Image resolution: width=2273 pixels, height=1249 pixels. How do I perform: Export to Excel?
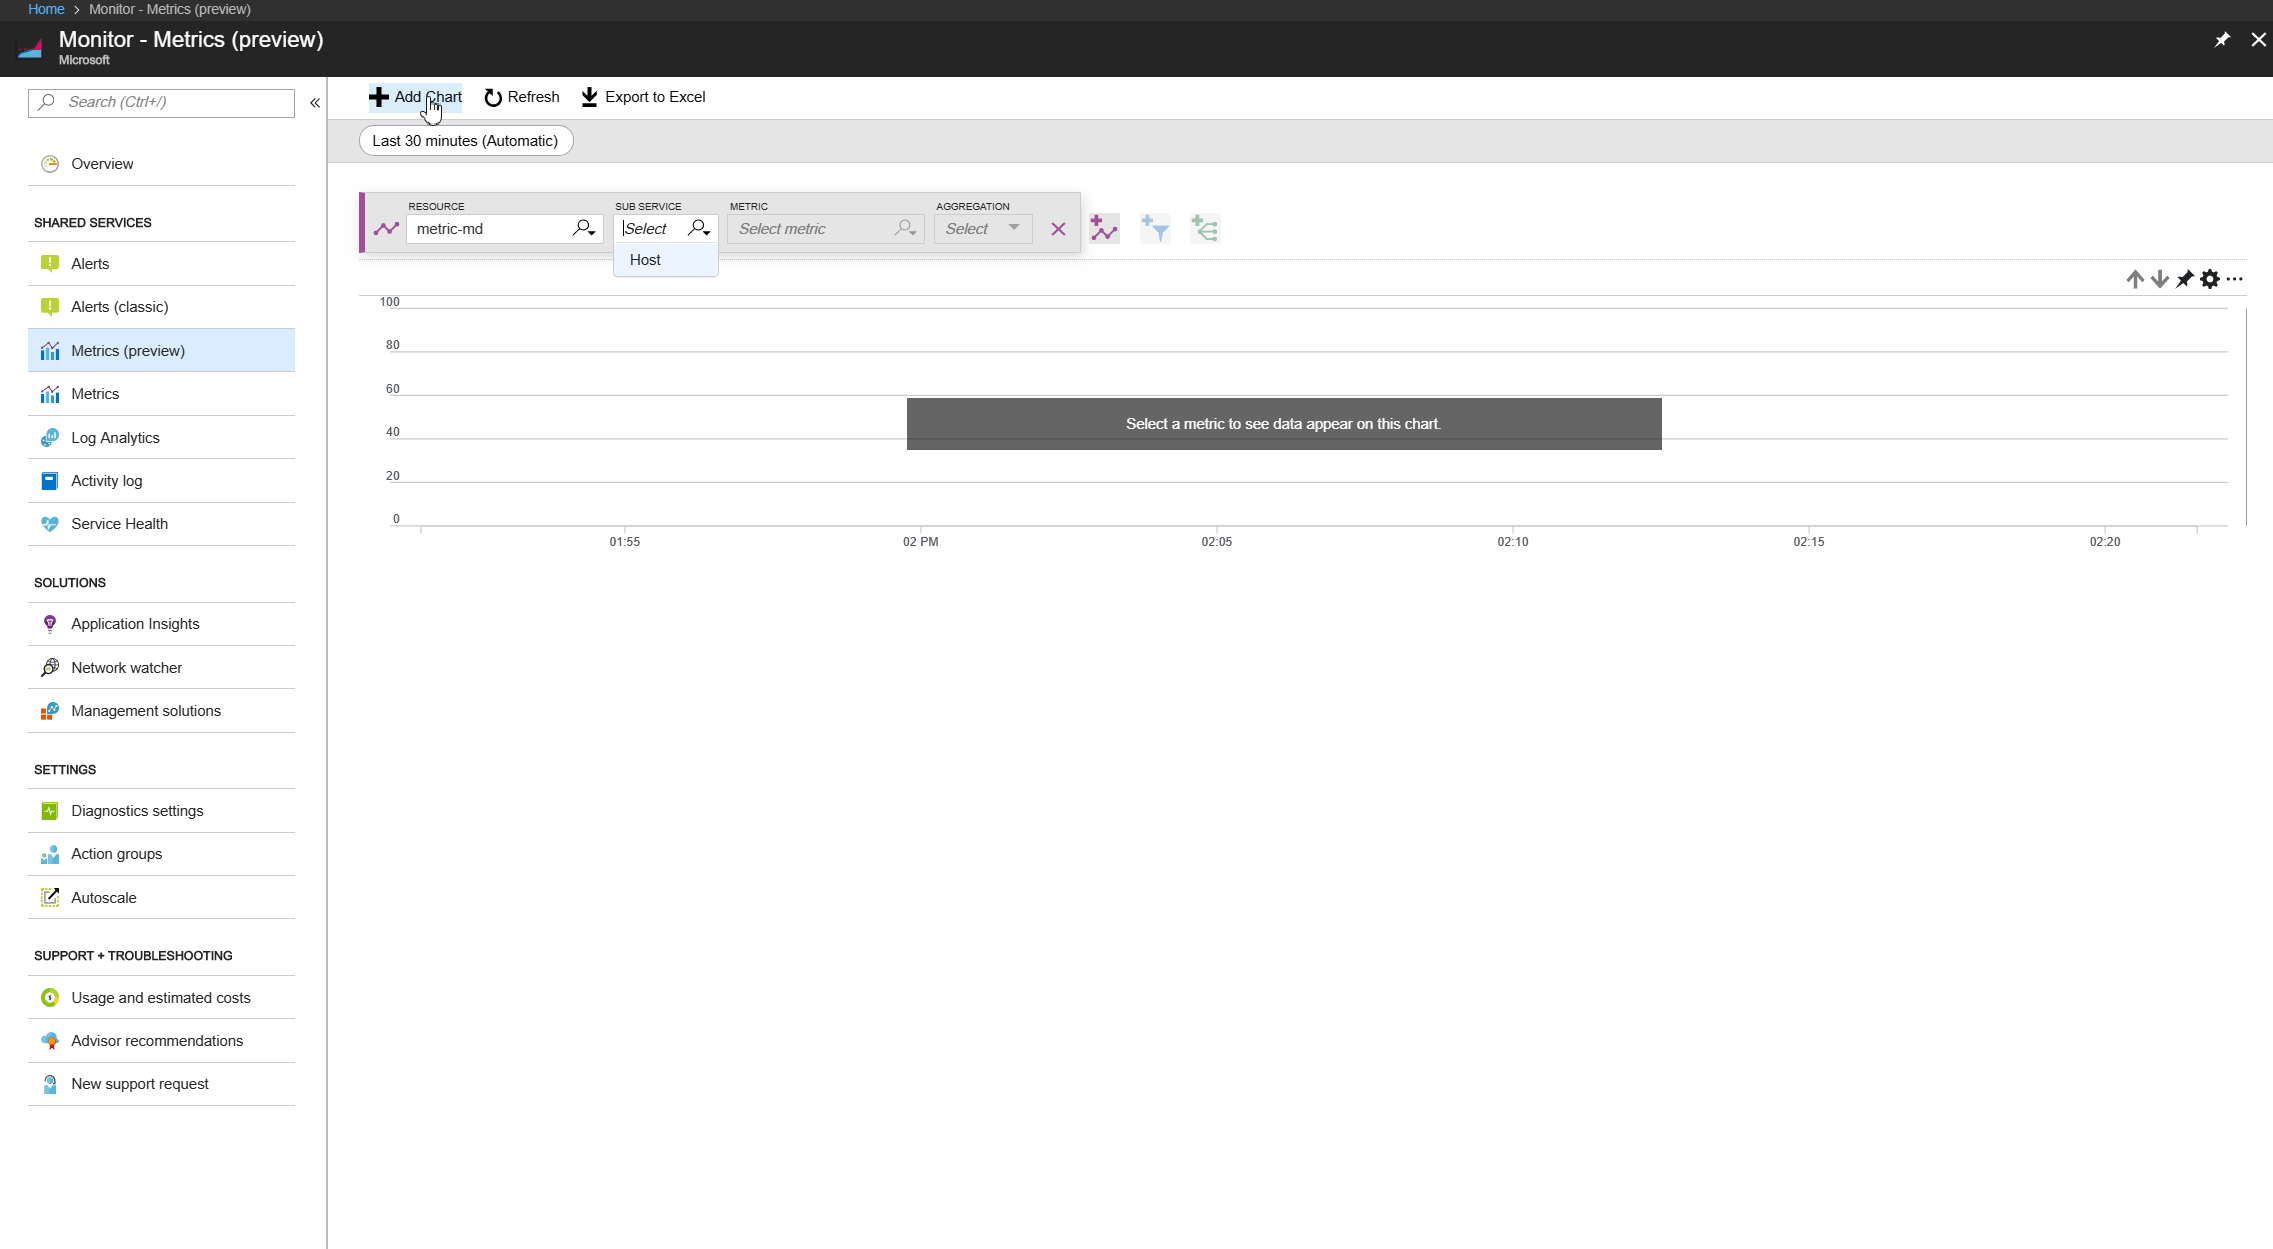644,97
